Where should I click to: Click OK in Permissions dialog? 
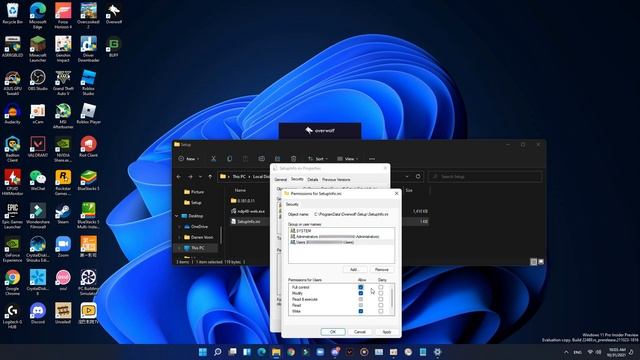[333, 332]
